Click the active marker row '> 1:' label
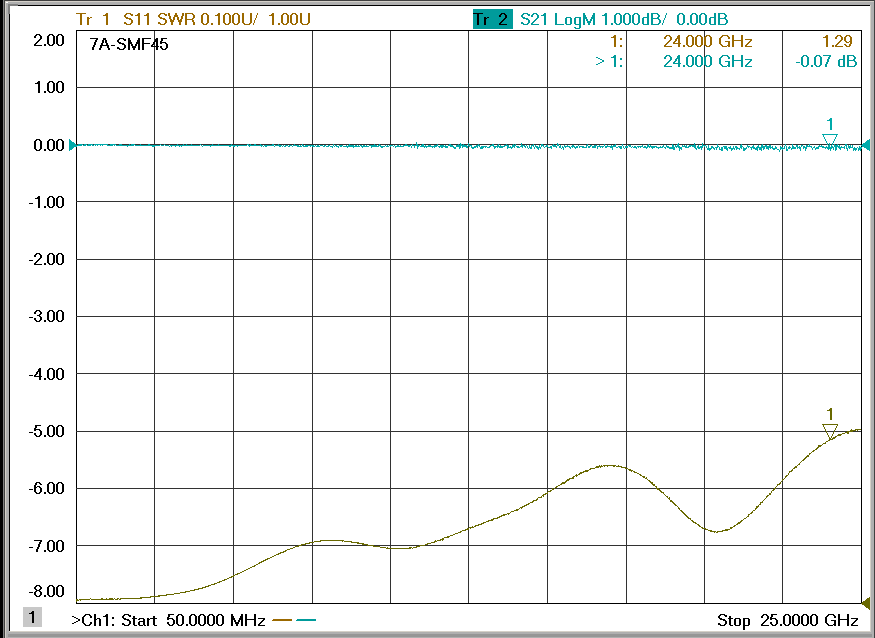Image resolution: width=875 pixels, height=638 pixels. 609,61
